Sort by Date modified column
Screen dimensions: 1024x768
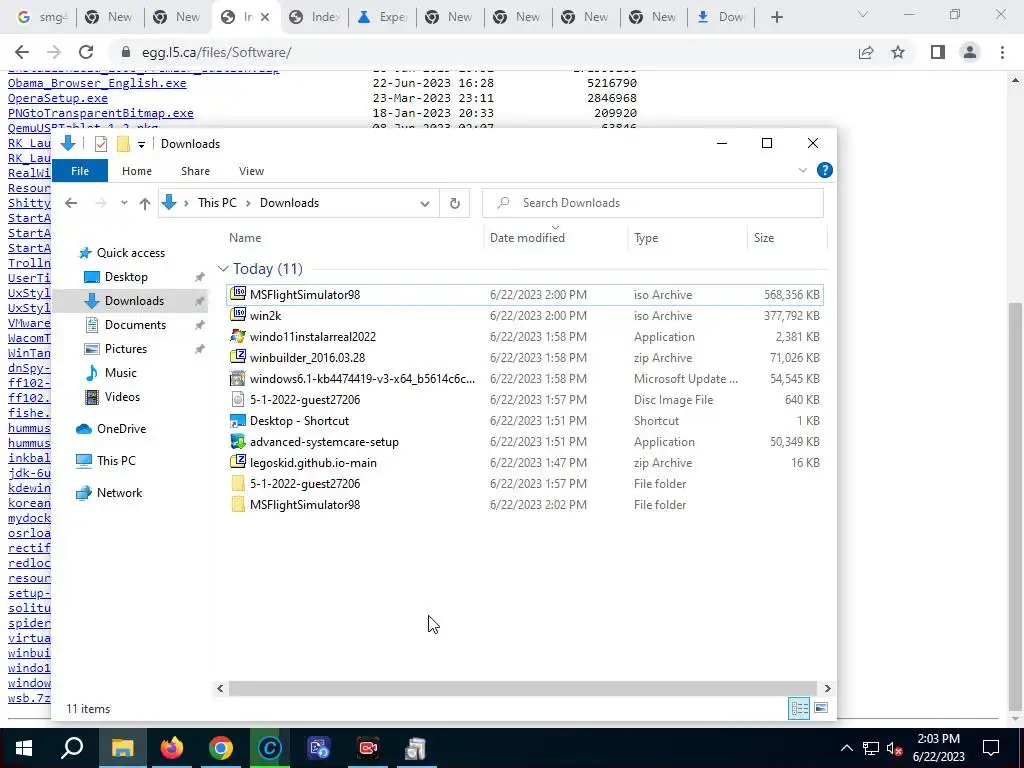coord(527,238)
